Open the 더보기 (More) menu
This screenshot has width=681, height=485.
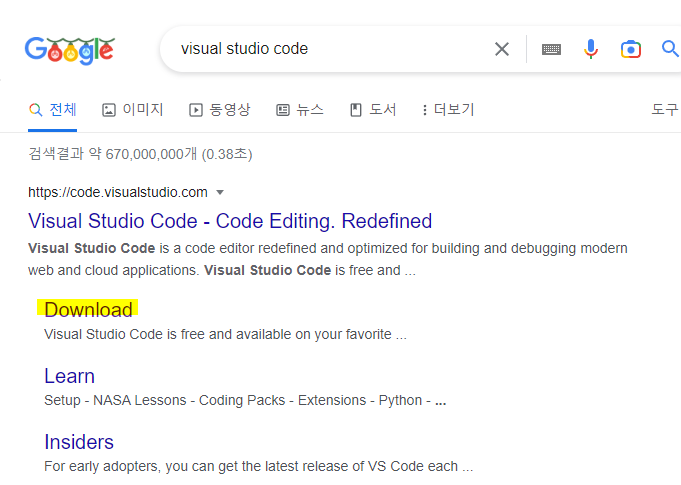pyautogui.click(x=449, y=109)
